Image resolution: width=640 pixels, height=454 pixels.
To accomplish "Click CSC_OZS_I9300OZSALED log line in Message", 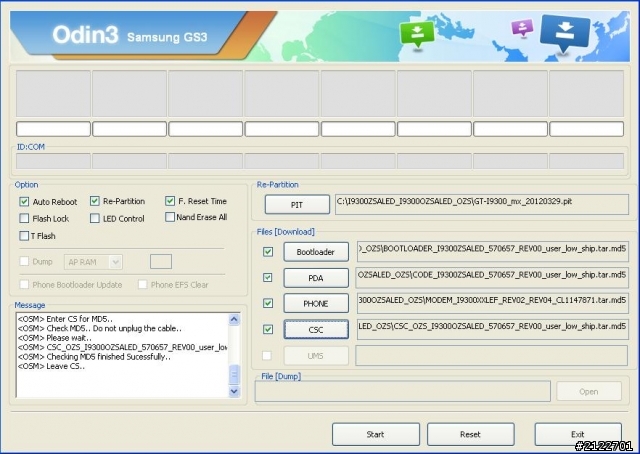I will pos(122,347).
